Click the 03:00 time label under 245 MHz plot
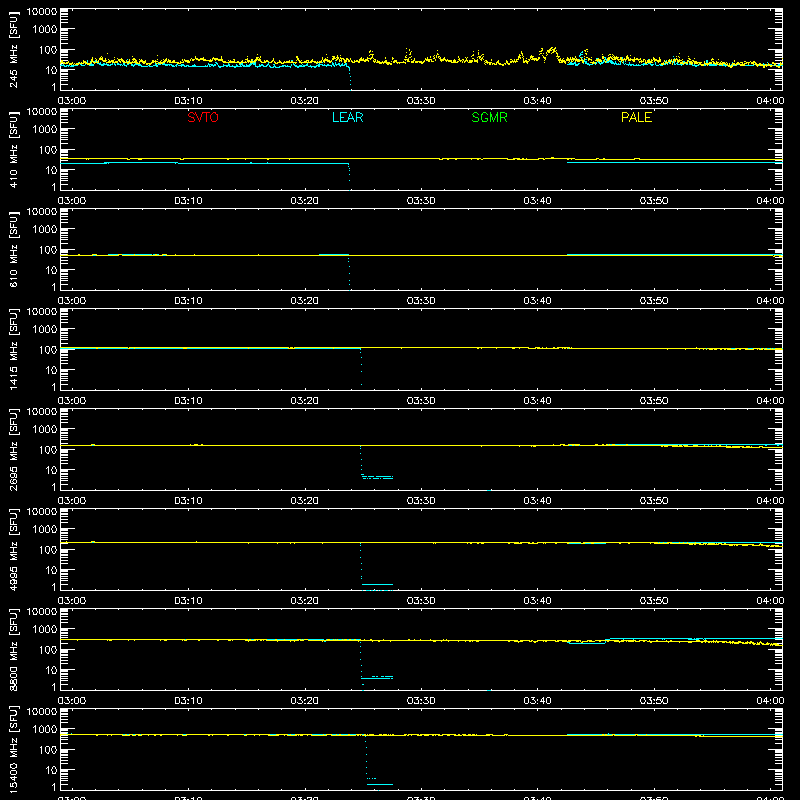 72,101
